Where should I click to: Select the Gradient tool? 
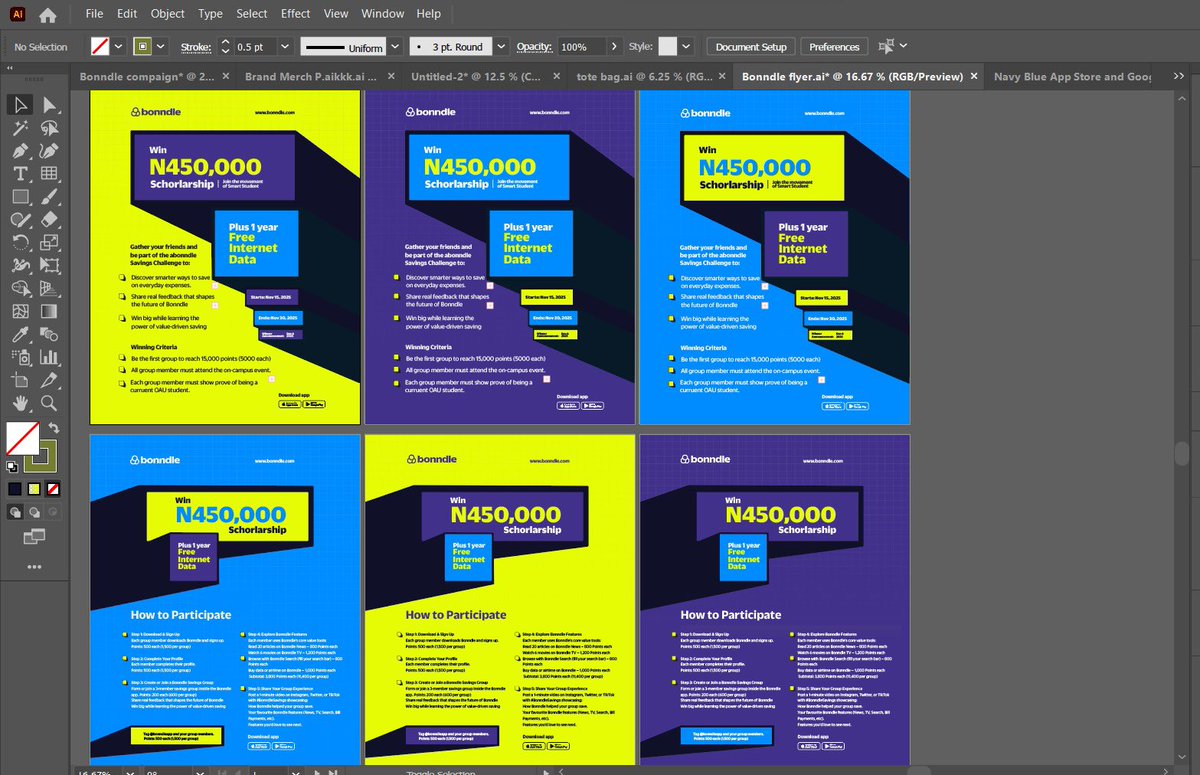(x=48, y=312)
